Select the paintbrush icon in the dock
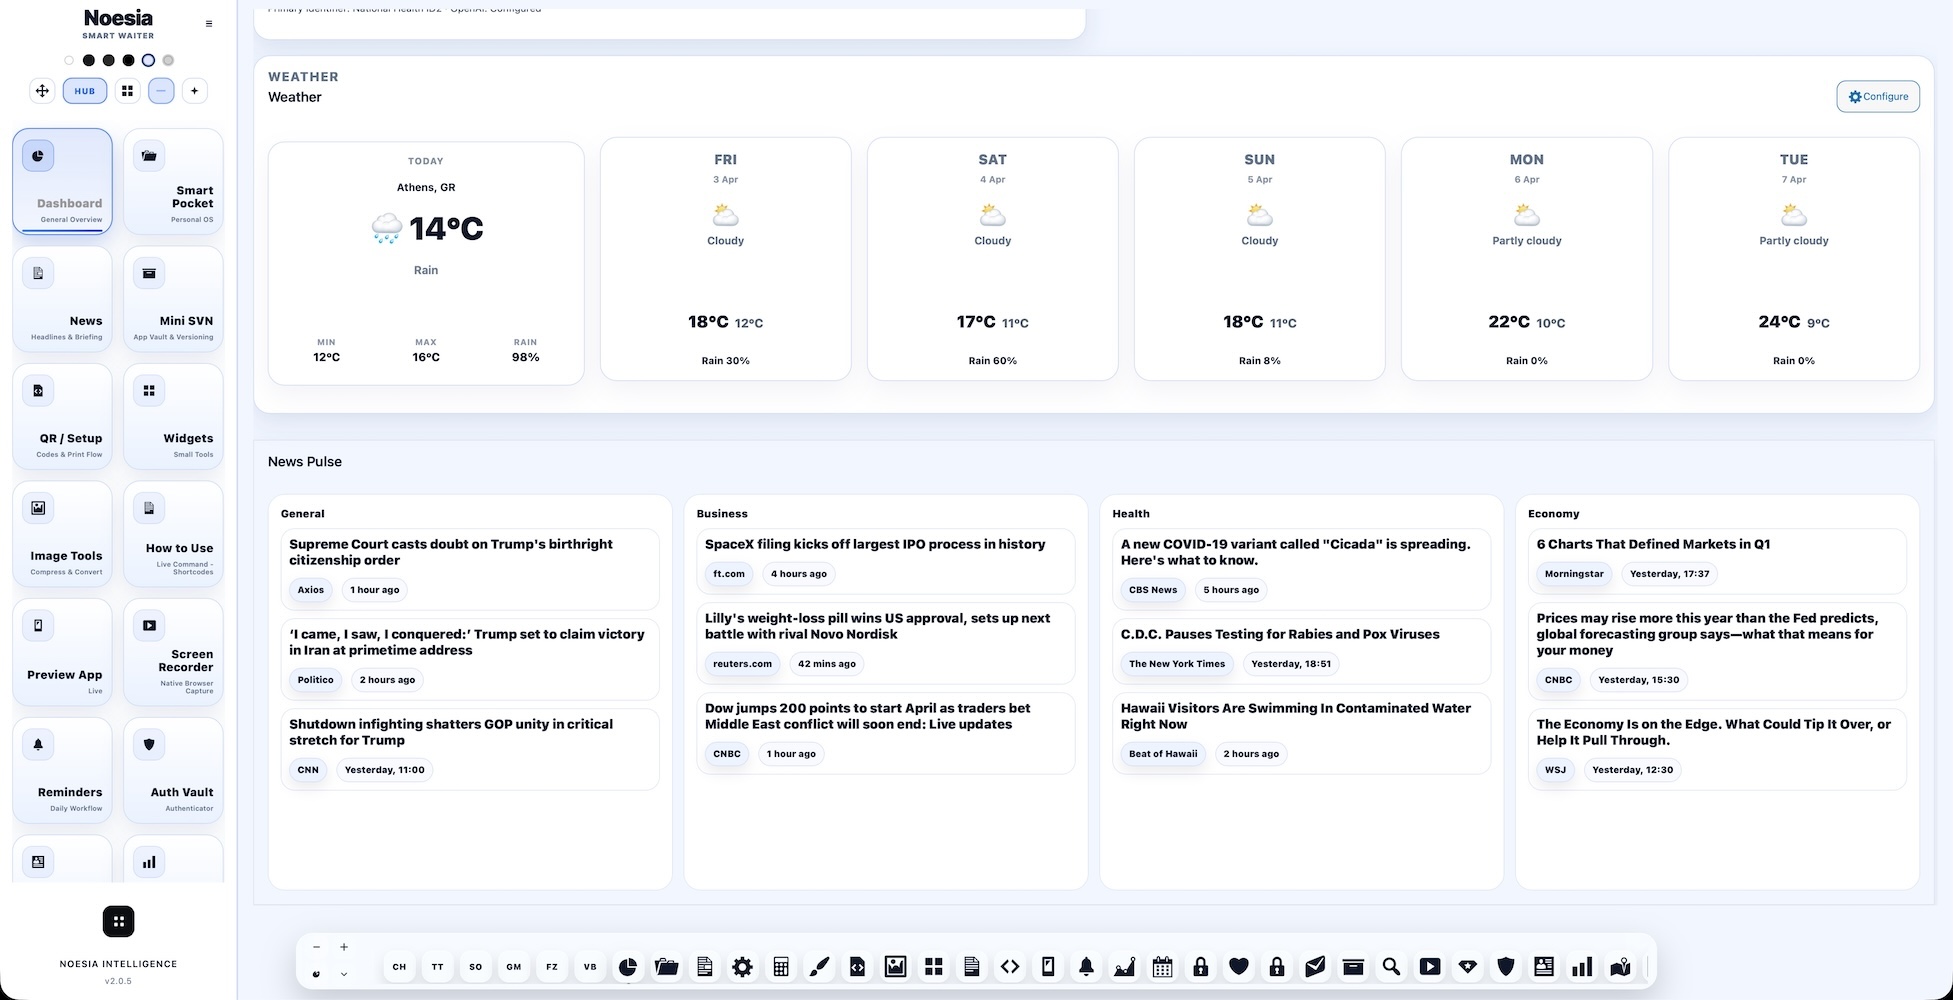Viewport: 1953px width, 1000px height. click(x=819, y=966)
